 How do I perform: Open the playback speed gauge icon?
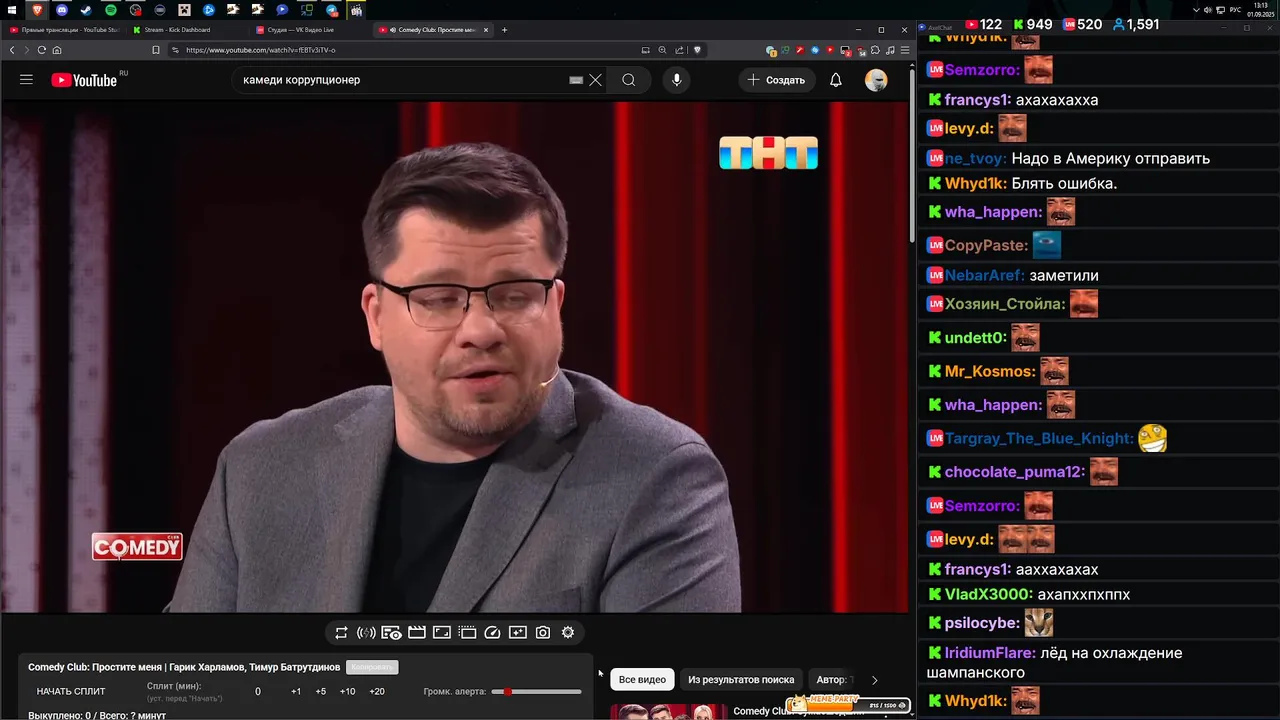click(492, 632)
